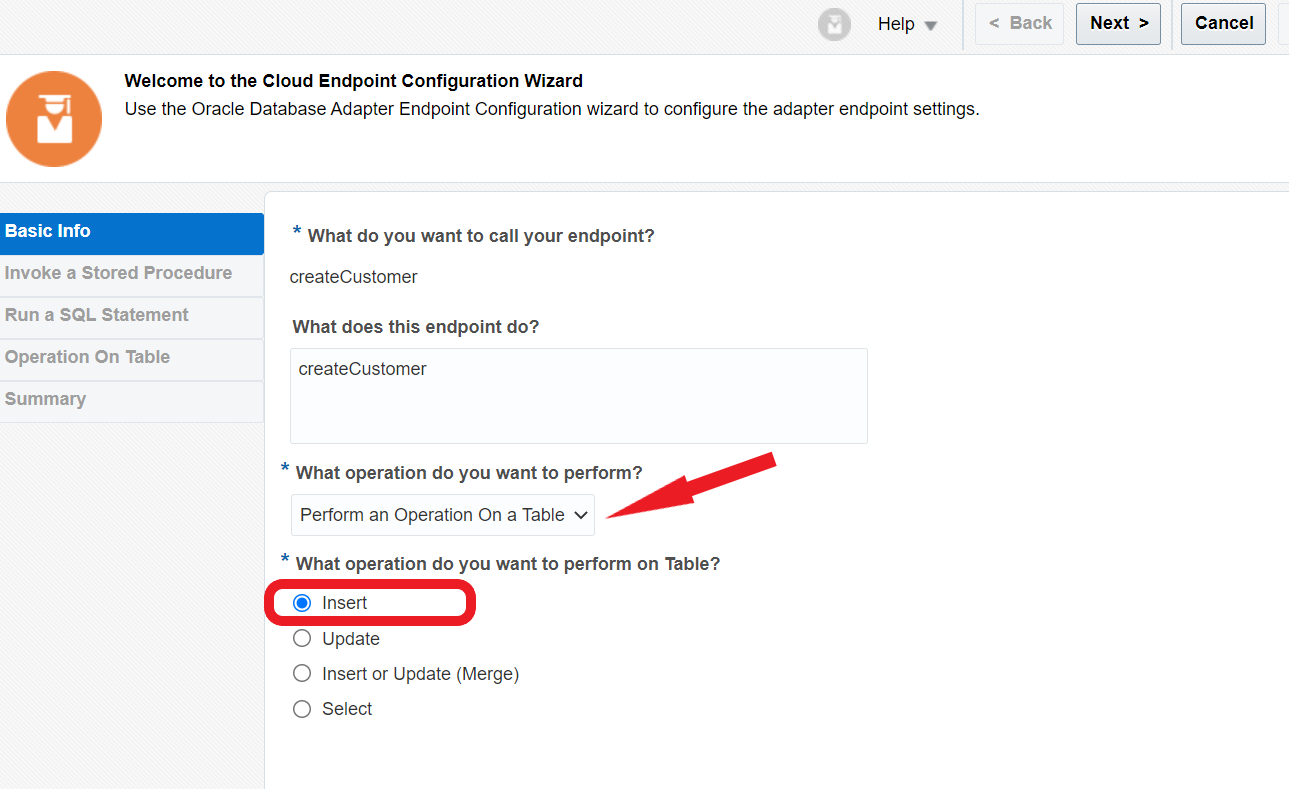The height and width of the screenshot is (789, 1289).
Task: Go to Operation On Table step
Action: pyautogui.click(x=131, y=358)
